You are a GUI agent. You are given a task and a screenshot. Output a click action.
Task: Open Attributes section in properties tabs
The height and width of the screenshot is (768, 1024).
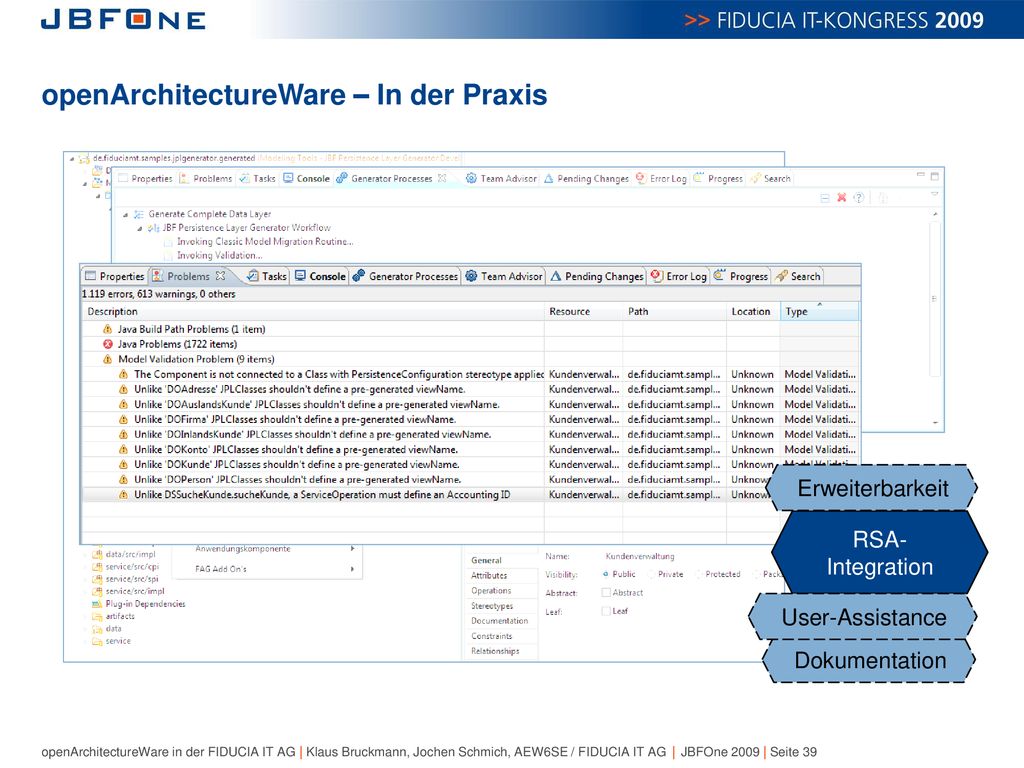click(489, 575)
